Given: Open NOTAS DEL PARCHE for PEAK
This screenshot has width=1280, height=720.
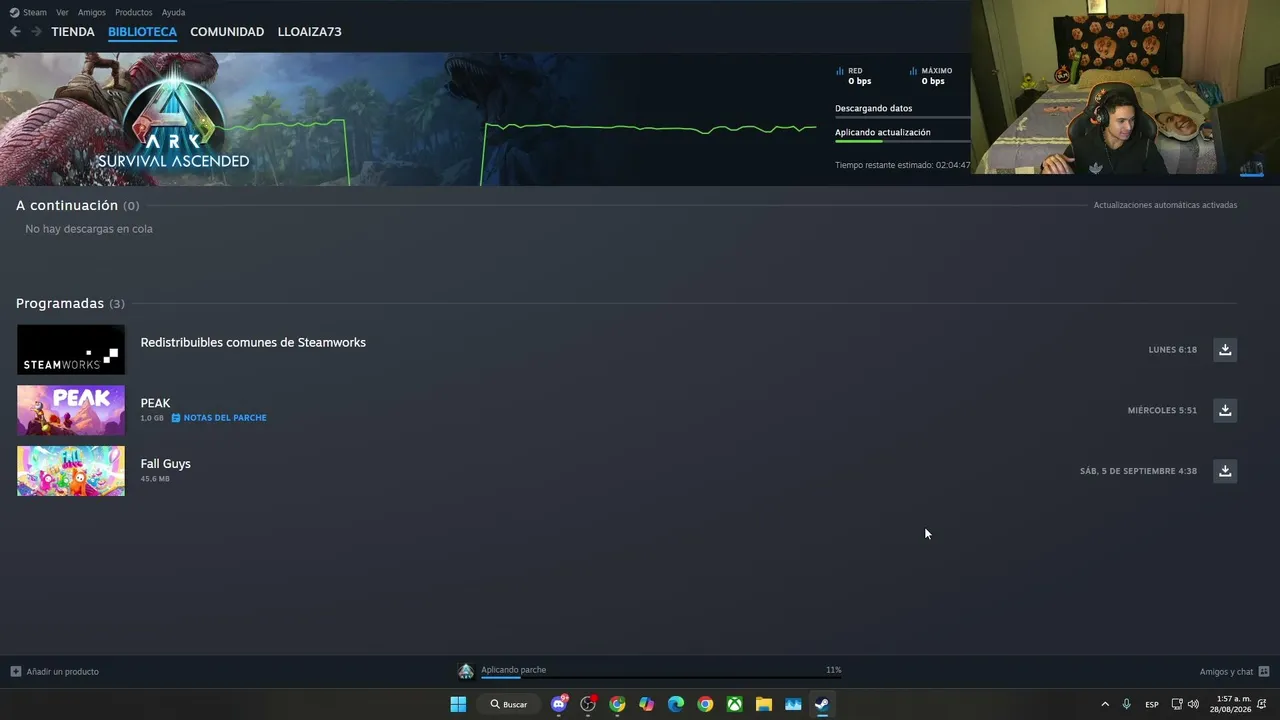Looking at the screenshot, I should point(225,418).
